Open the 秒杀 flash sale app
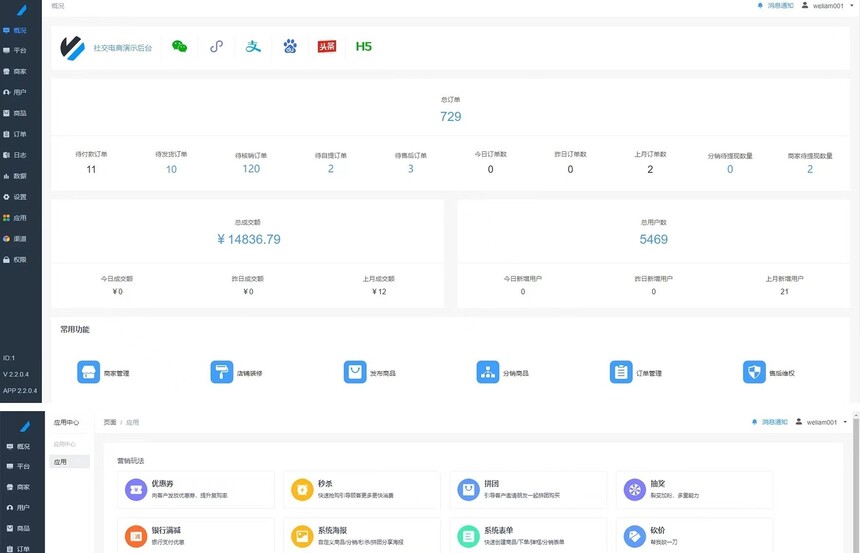The width and height of the screenshot is (860, 553). (x=301, y=489)
